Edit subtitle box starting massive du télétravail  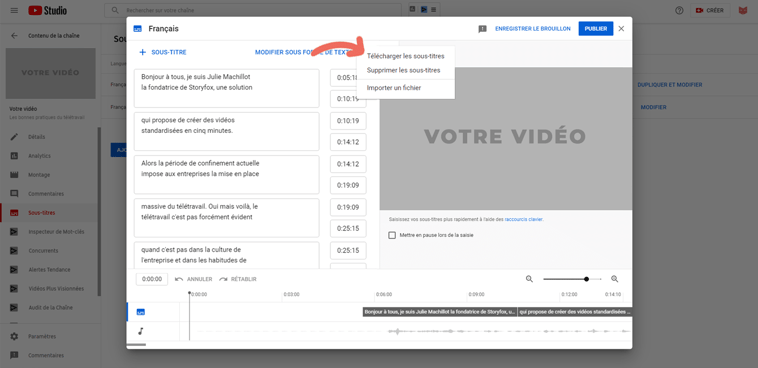(x=227, y=218)
